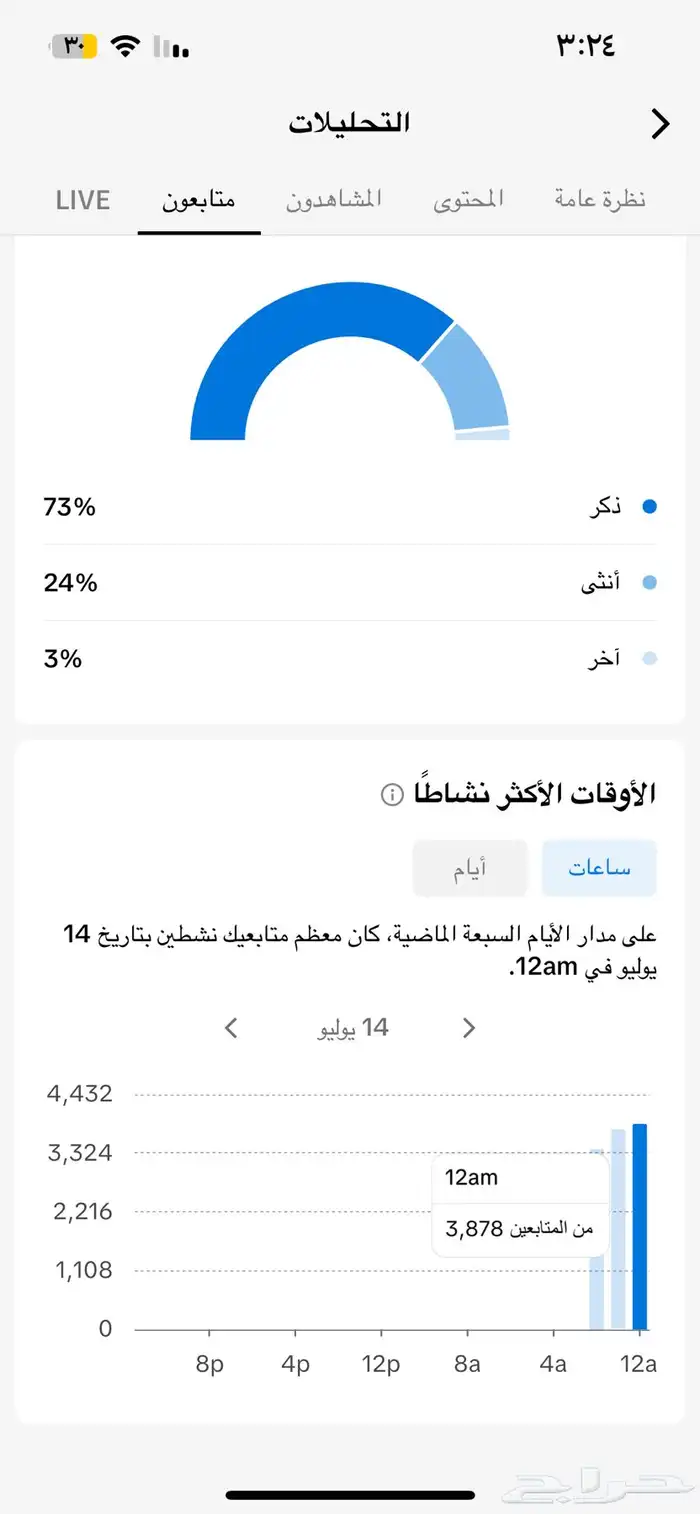Go to previous date with left chevron

[x=231, y=1028]
